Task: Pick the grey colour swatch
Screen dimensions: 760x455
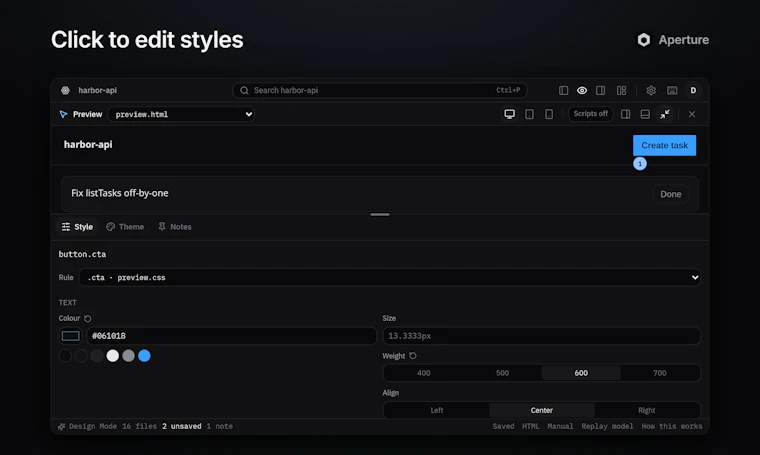Action: click(128, 356)
